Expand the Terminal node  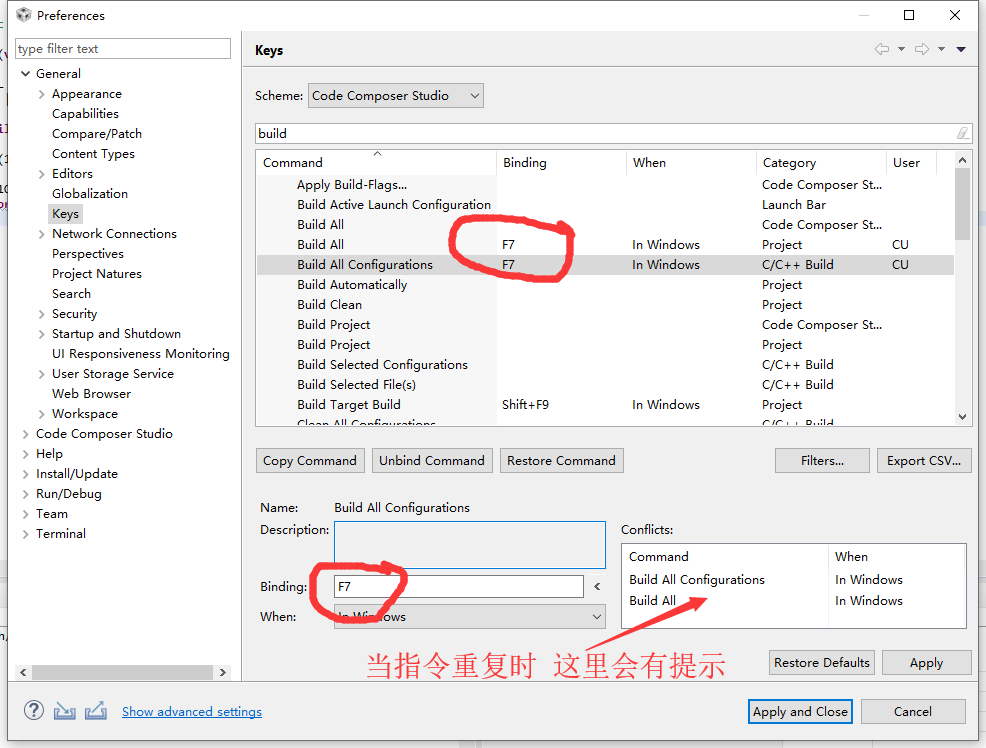(26, 534)
